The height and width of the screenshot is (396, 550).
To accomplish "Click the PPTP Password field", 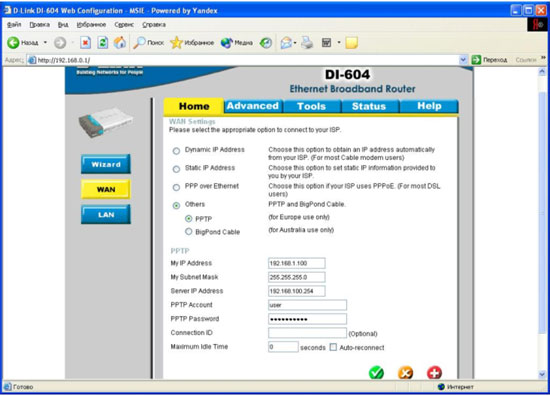I will (x=307, y=319).
